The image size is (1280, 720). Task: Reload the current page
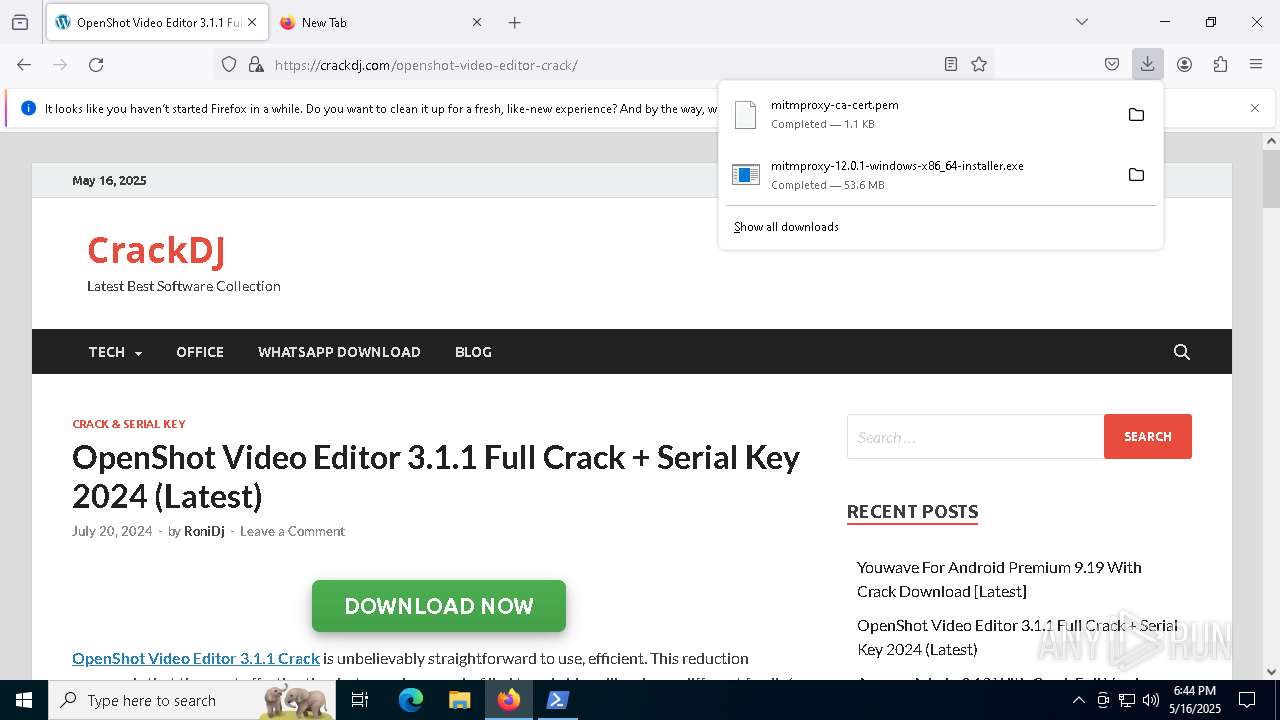tap(96, 65)
